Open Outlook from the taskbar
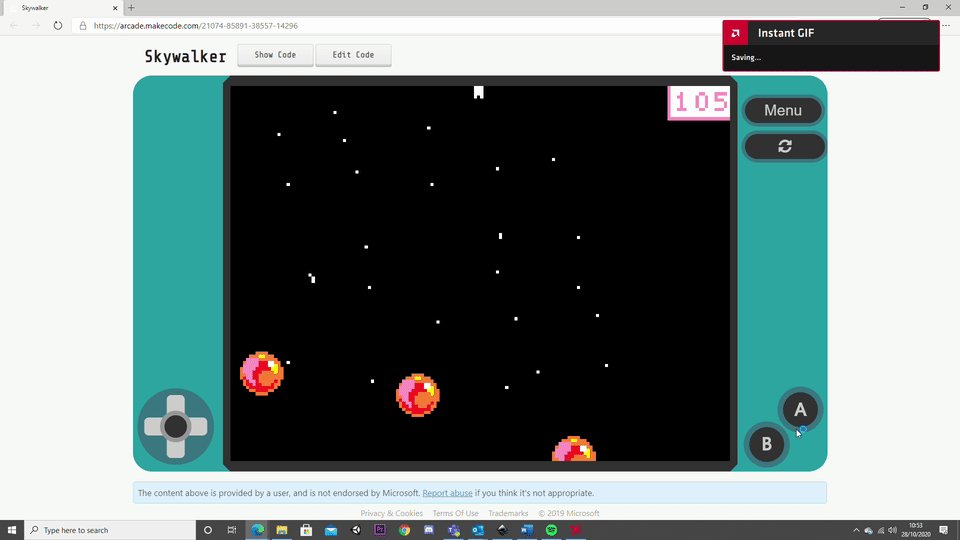Viewport: 960px width, 540px height. point(478,530)
